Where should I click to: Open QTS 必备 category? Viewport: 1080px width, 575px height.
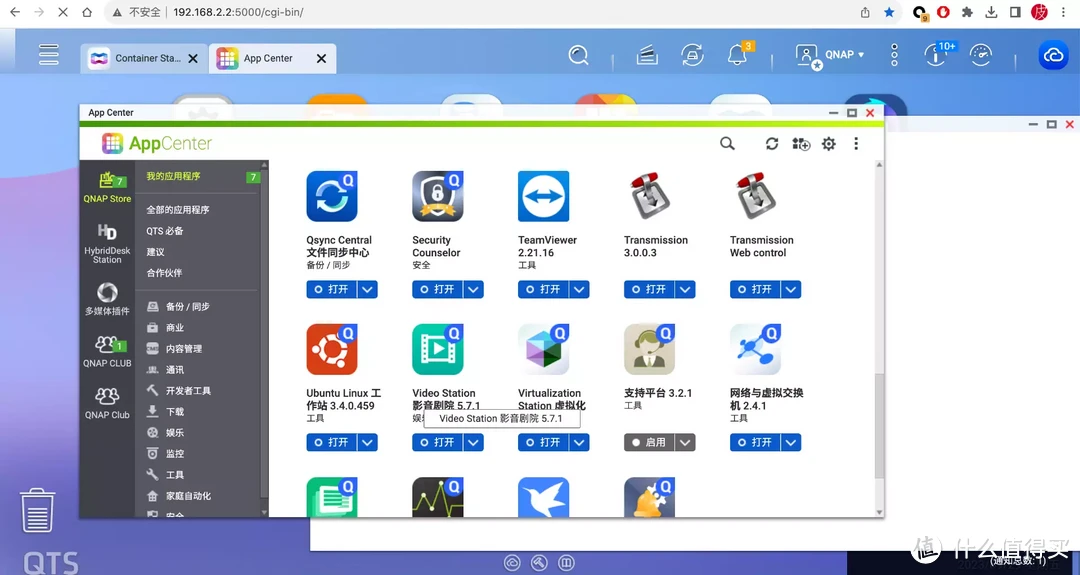165,231
